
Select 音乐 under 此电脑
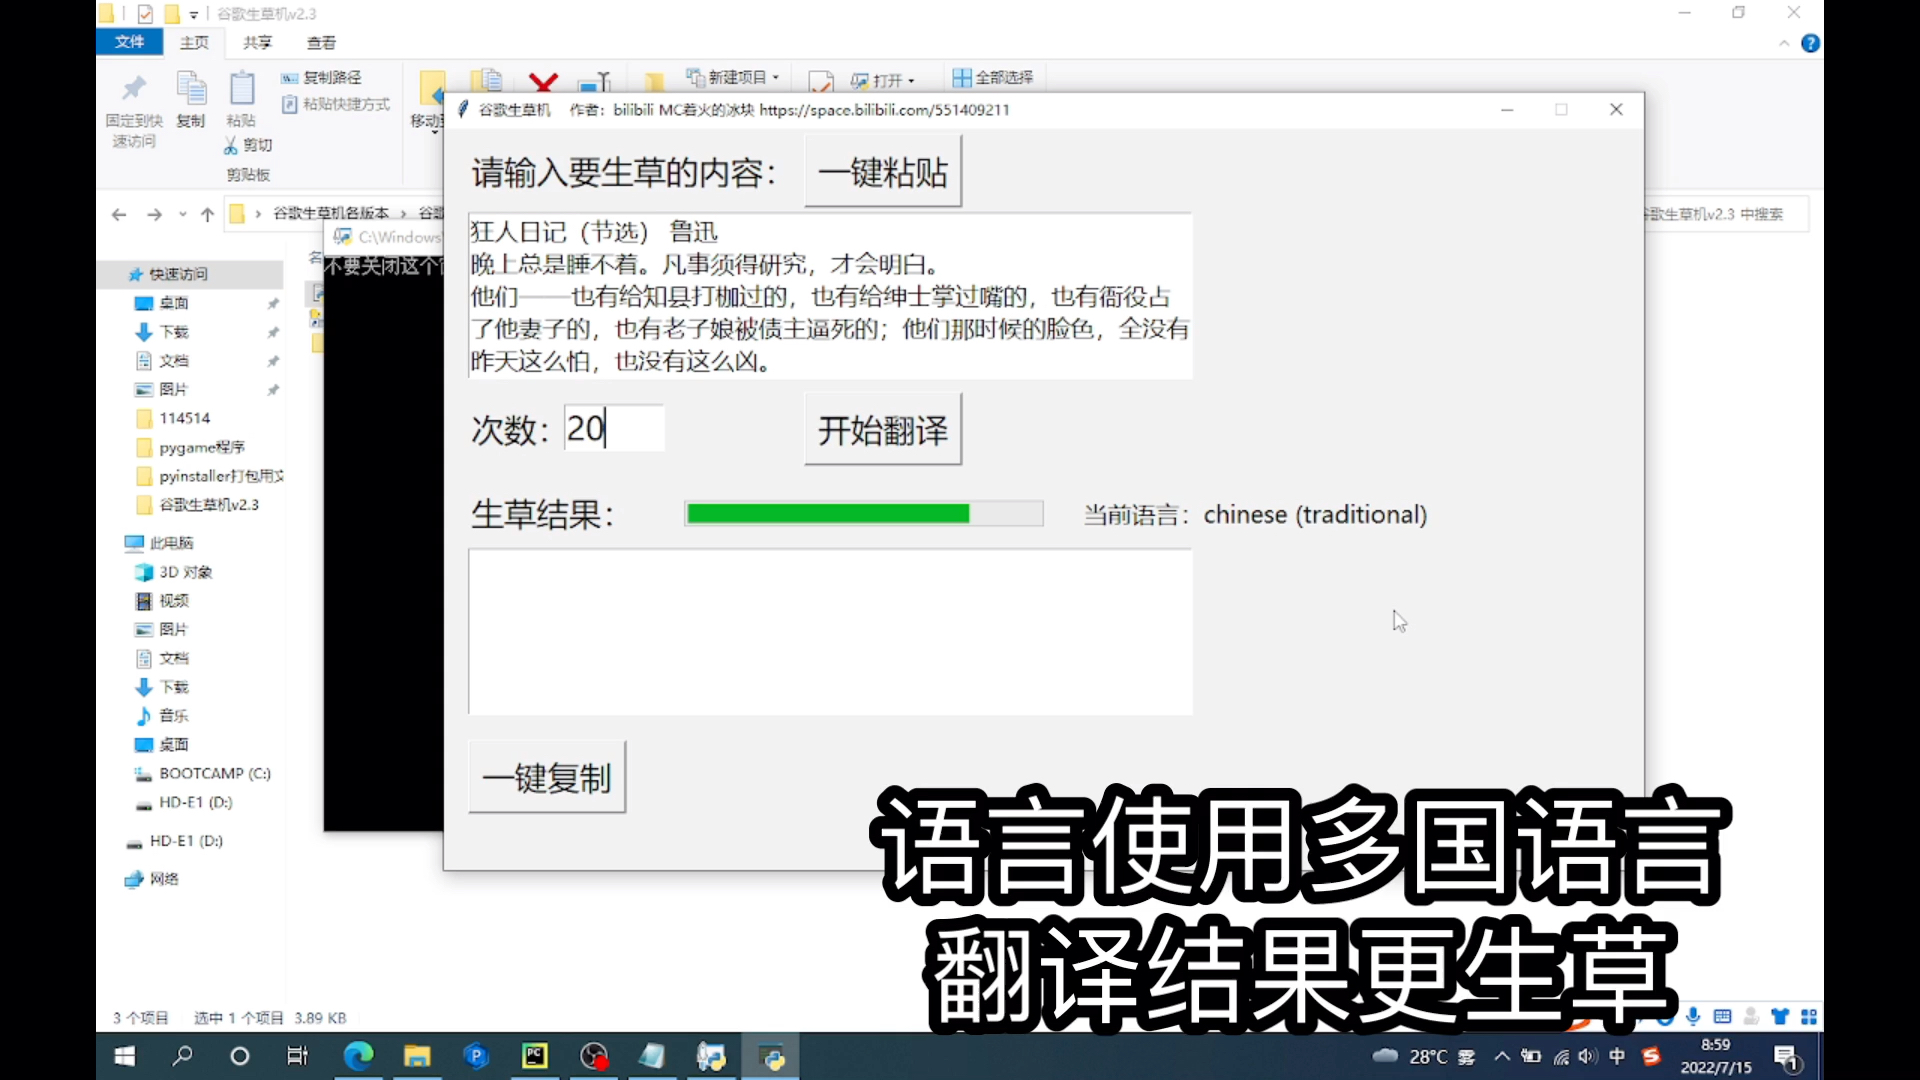[174, 716]
